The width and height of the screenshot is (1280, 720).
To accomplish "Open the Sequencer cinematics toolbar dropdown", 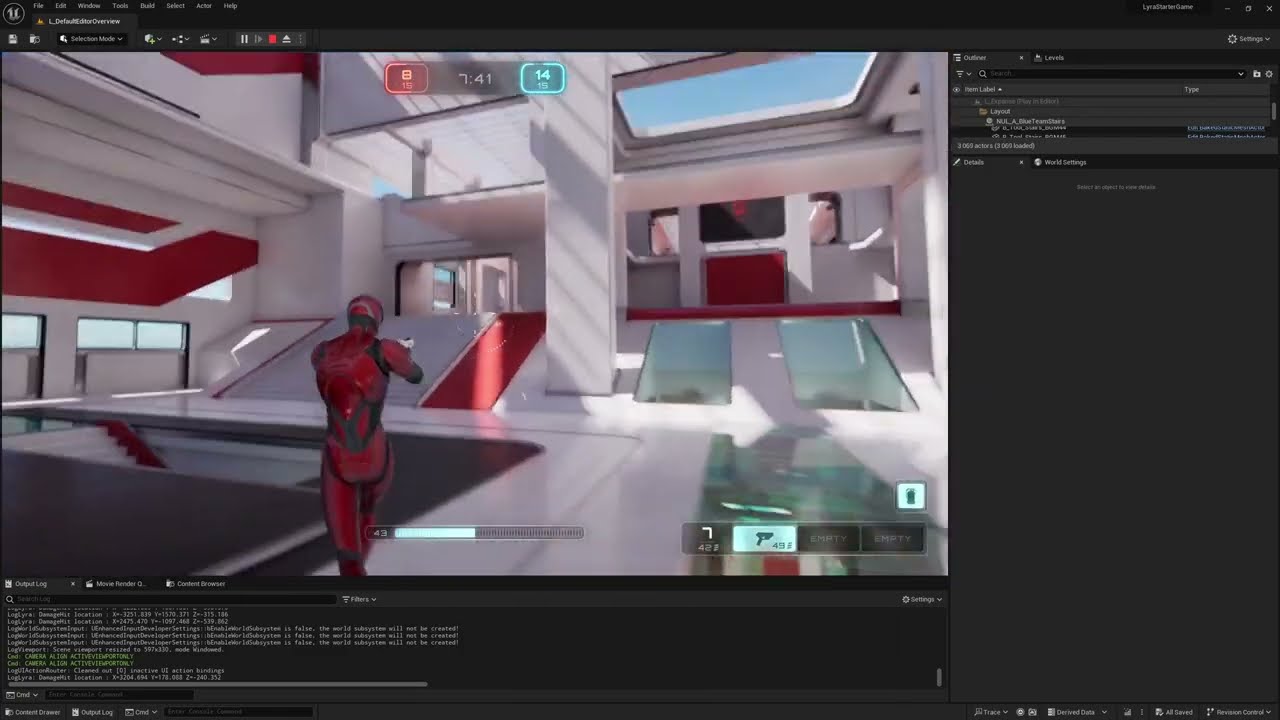I will pos(208,39).
